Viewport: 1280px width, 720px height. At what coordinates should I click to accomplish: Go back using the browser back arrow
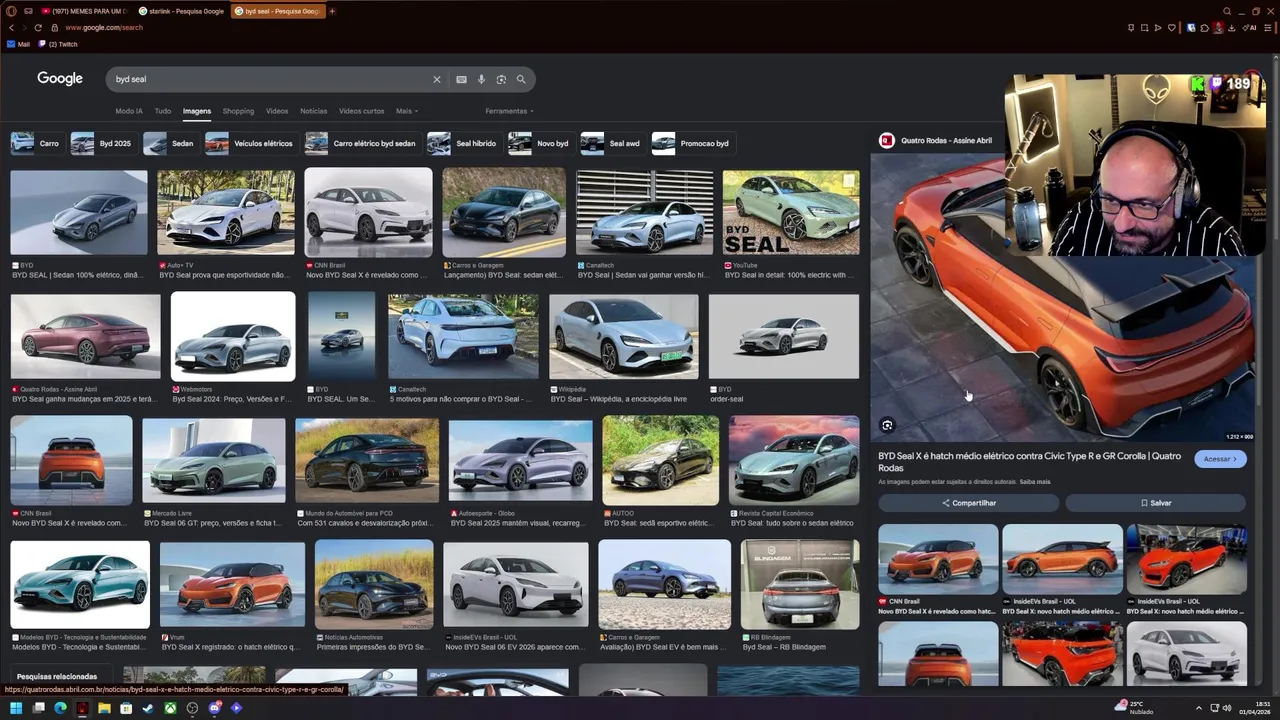tap(11, 27)
